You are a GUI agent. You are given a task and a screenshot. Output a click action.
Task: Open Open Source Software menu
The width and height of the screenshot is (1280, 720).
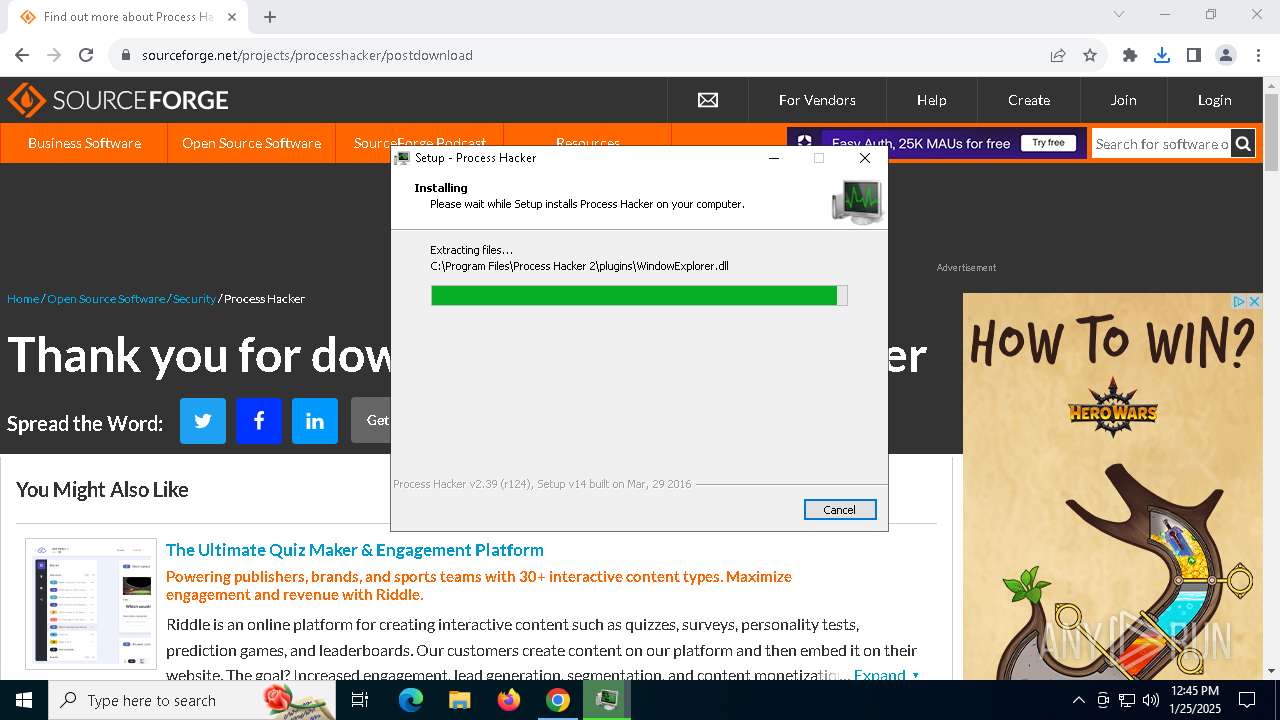251,143
